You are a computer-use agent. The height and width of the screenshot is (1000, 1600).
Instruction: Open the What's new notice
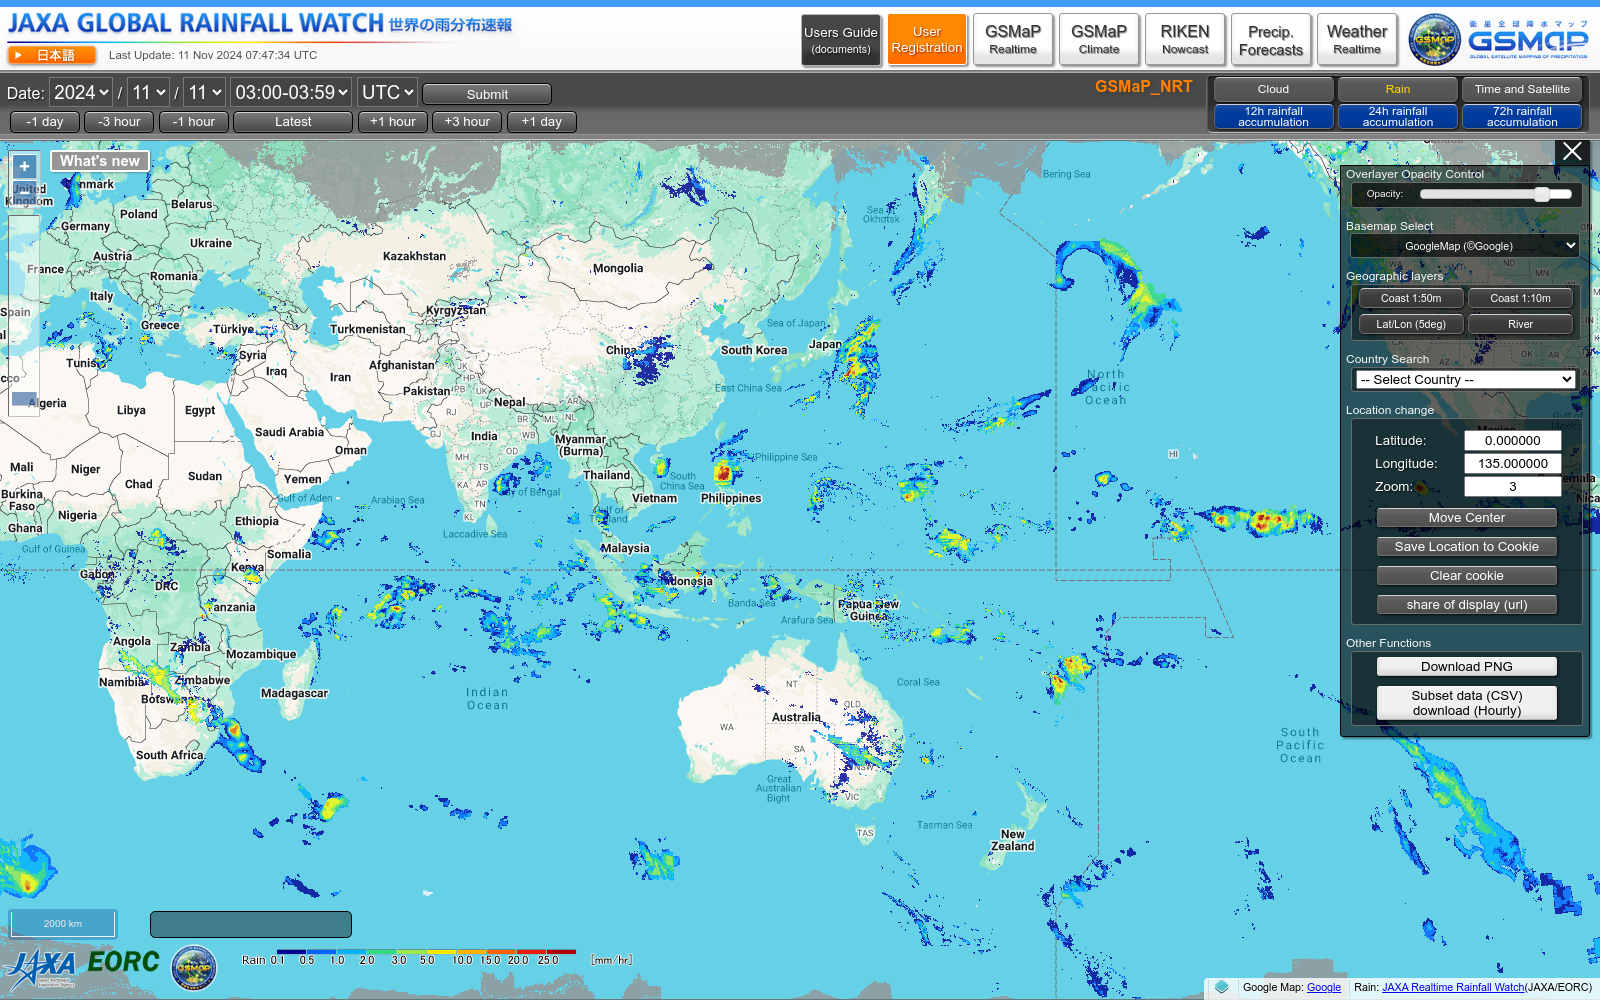coord(100,161)
